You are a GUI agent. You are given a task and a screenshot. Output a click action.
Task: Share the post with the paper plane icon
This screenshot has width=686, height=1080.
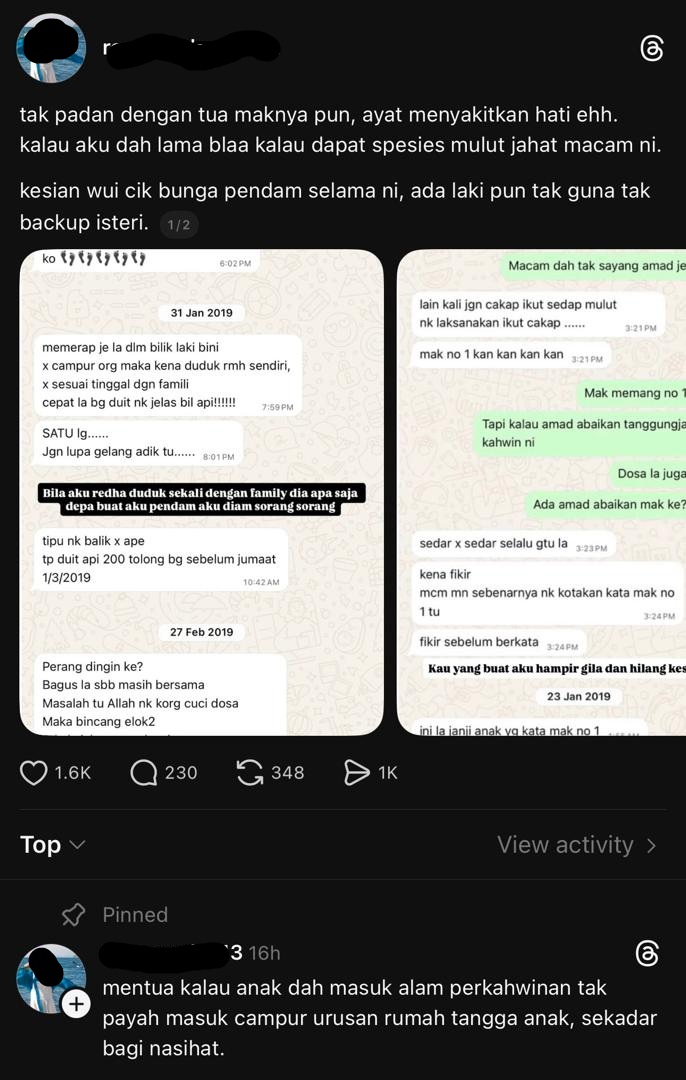[x=357, y=773]
